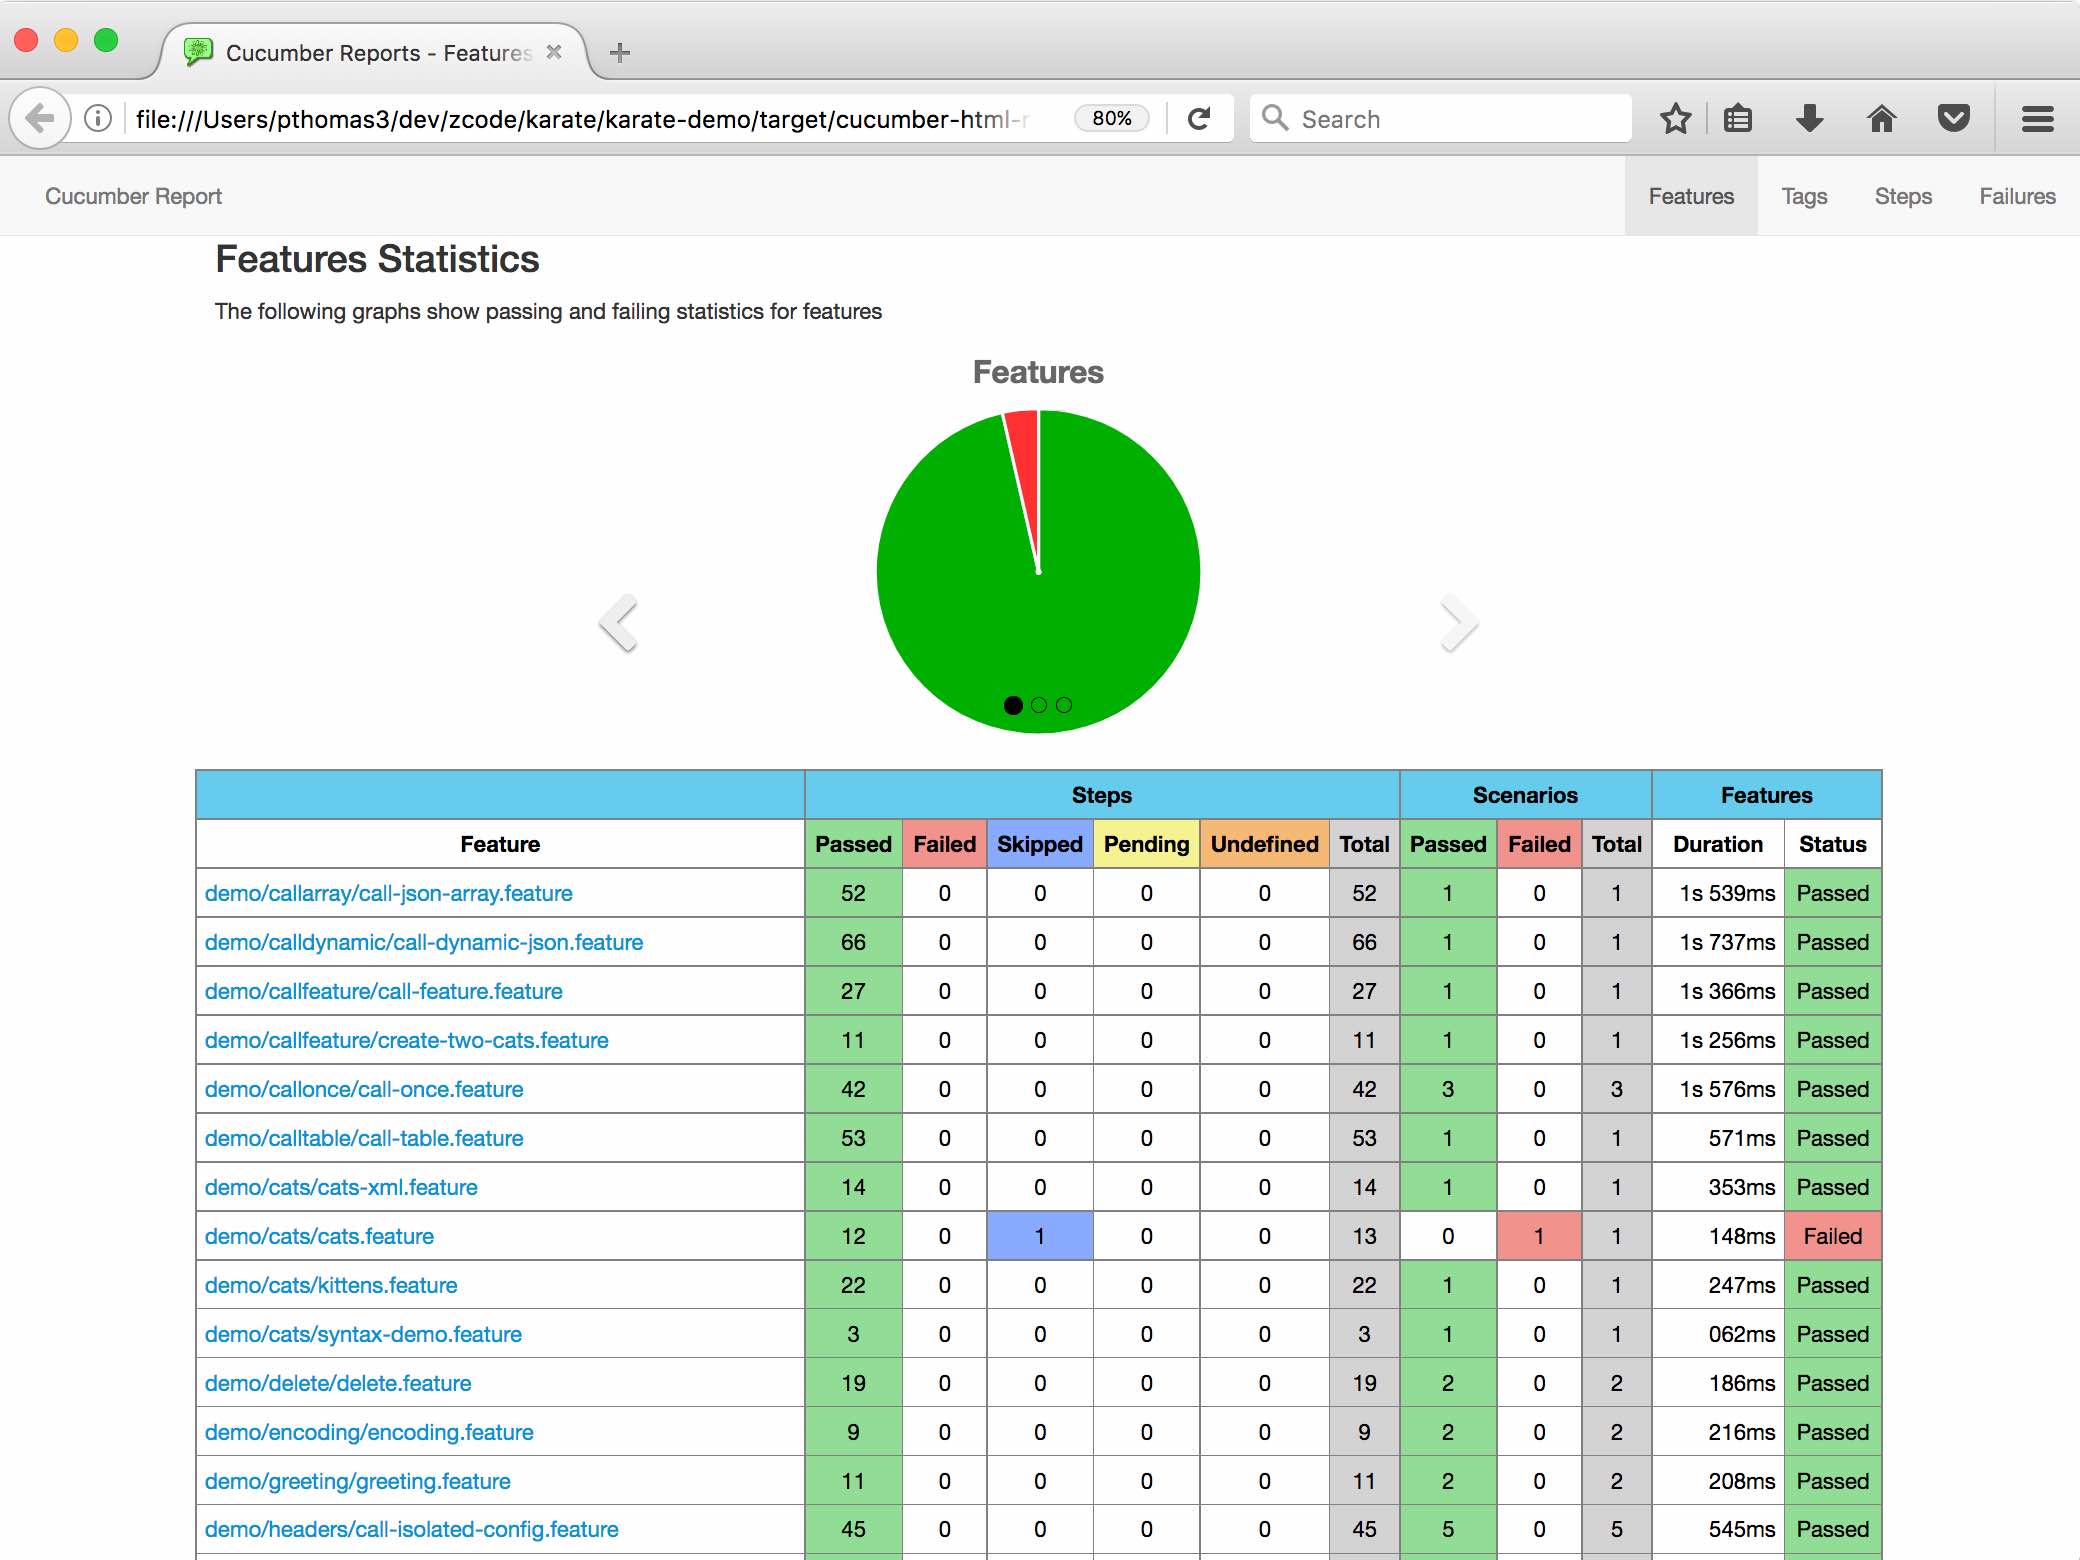Select the Tags tab in navigation
This screenshot has width=2080, height=1560.
[1803, 197]
